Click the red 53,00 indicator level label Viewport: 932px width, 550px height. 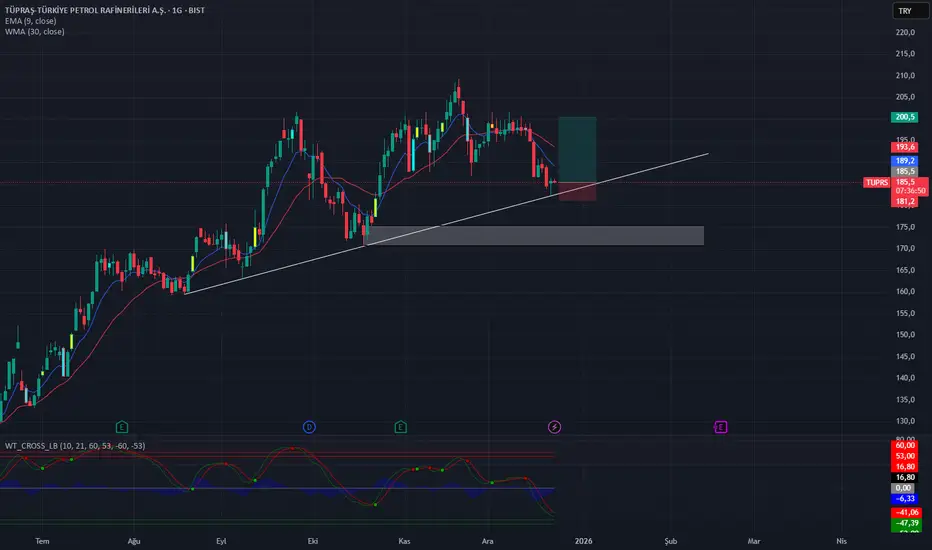(x=905, y=456)
